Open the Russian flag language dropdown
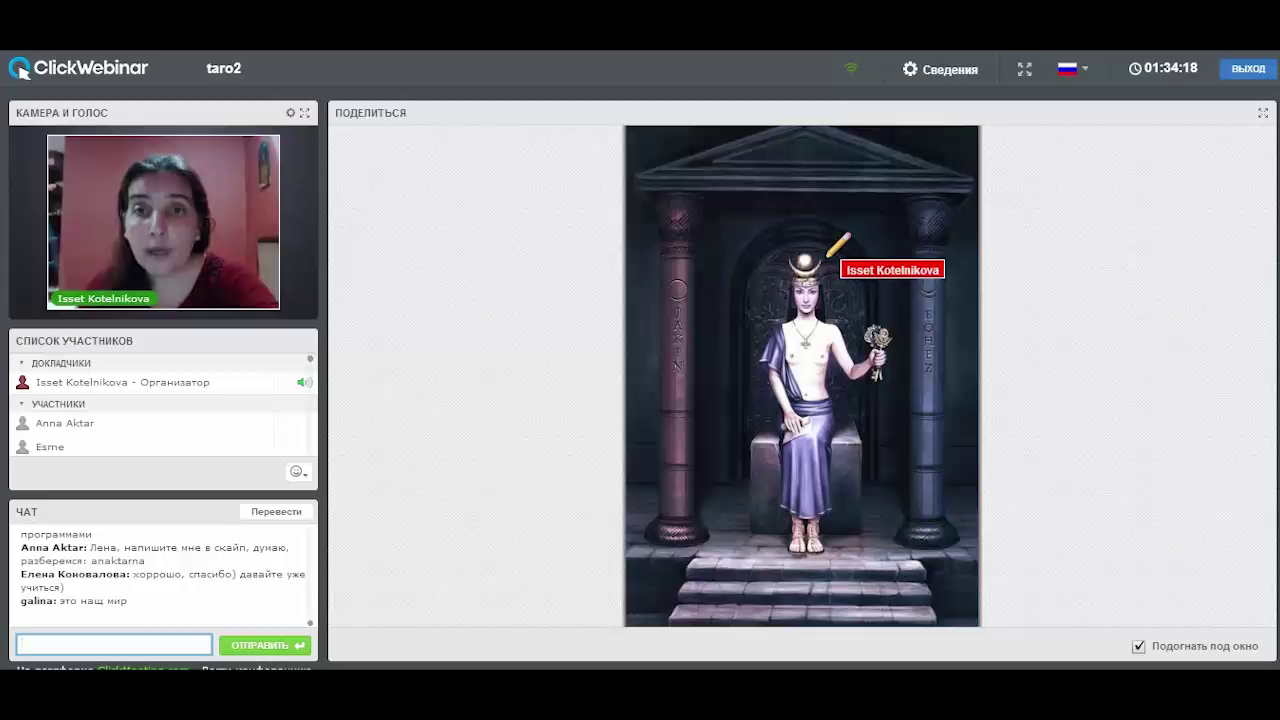Image resolution: width=1280 pixels, height=720 pixels. (1073, 69)
